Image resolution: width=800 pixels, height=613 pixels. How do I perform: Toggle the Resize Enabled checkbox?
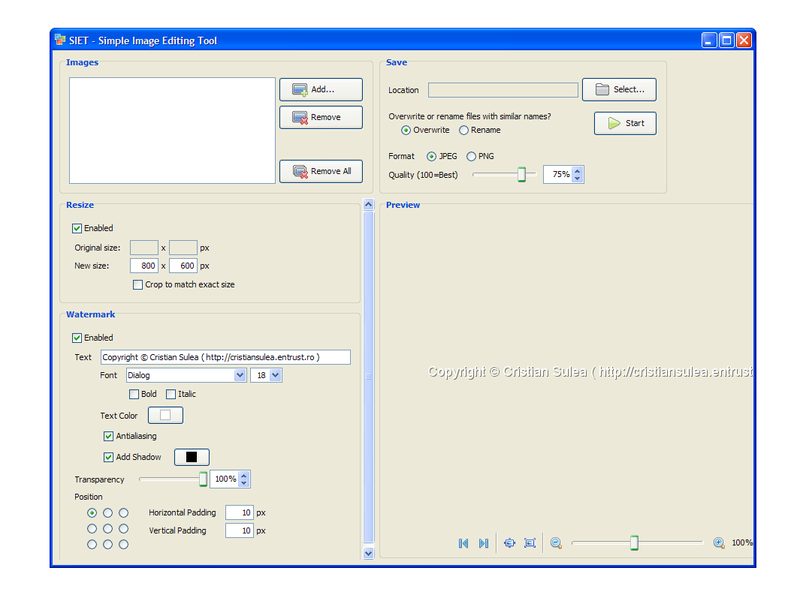point(77,228)
